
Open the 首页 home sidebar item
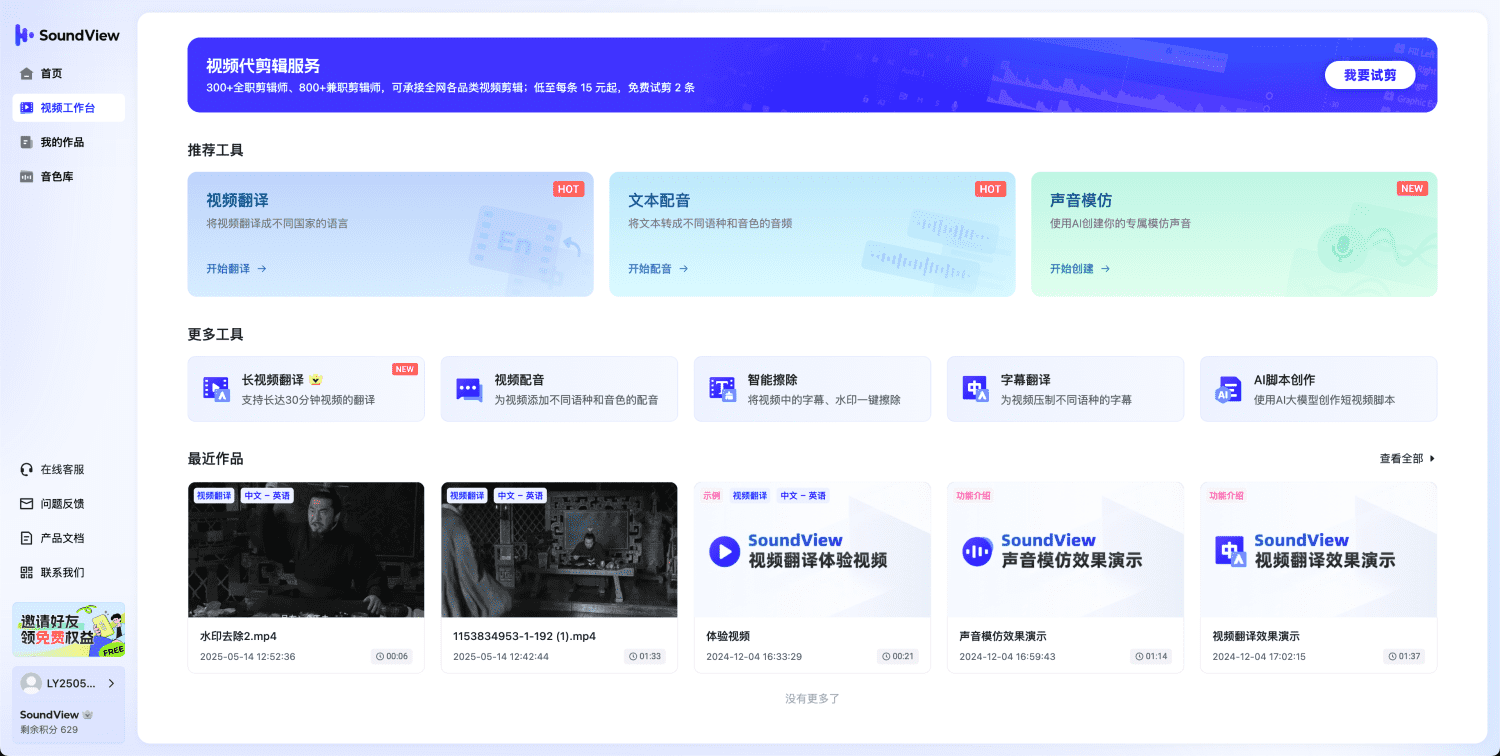pyautogui.click(x=68, y=74)
